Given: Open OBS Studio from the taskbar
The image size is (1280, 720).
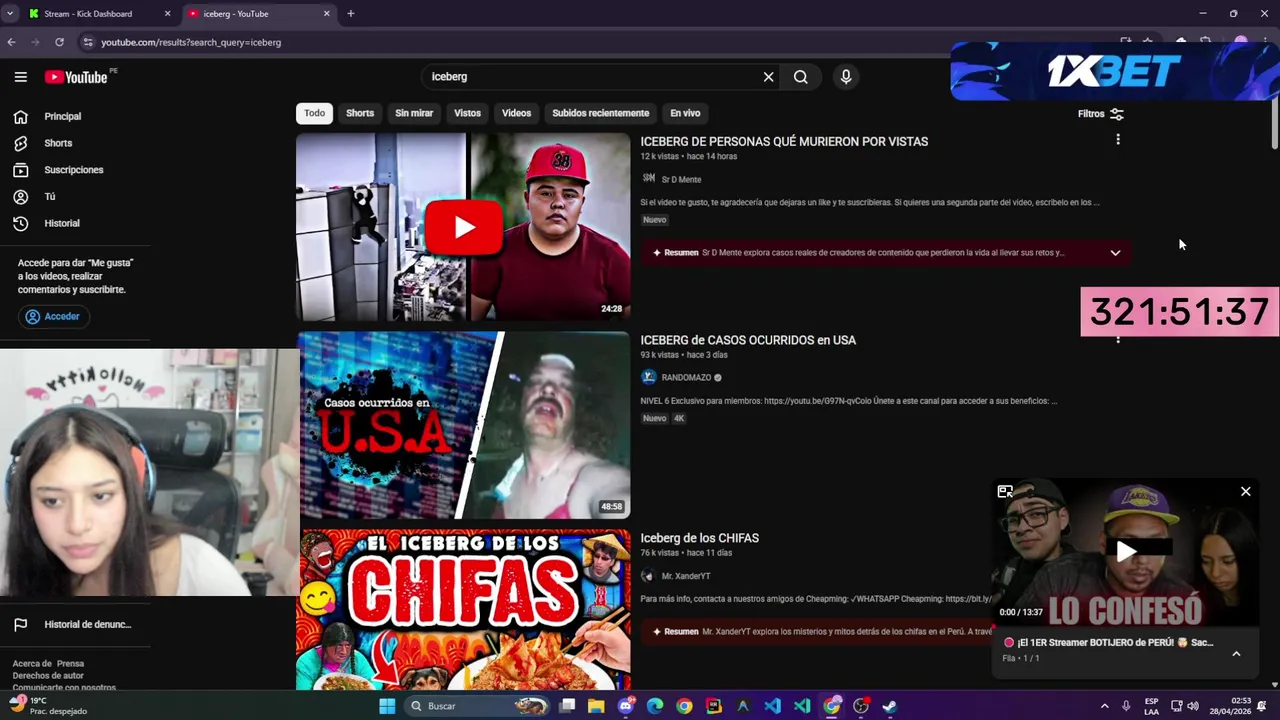Looking at the screenshot, I should pyautogui.click(x=861, y=706).
